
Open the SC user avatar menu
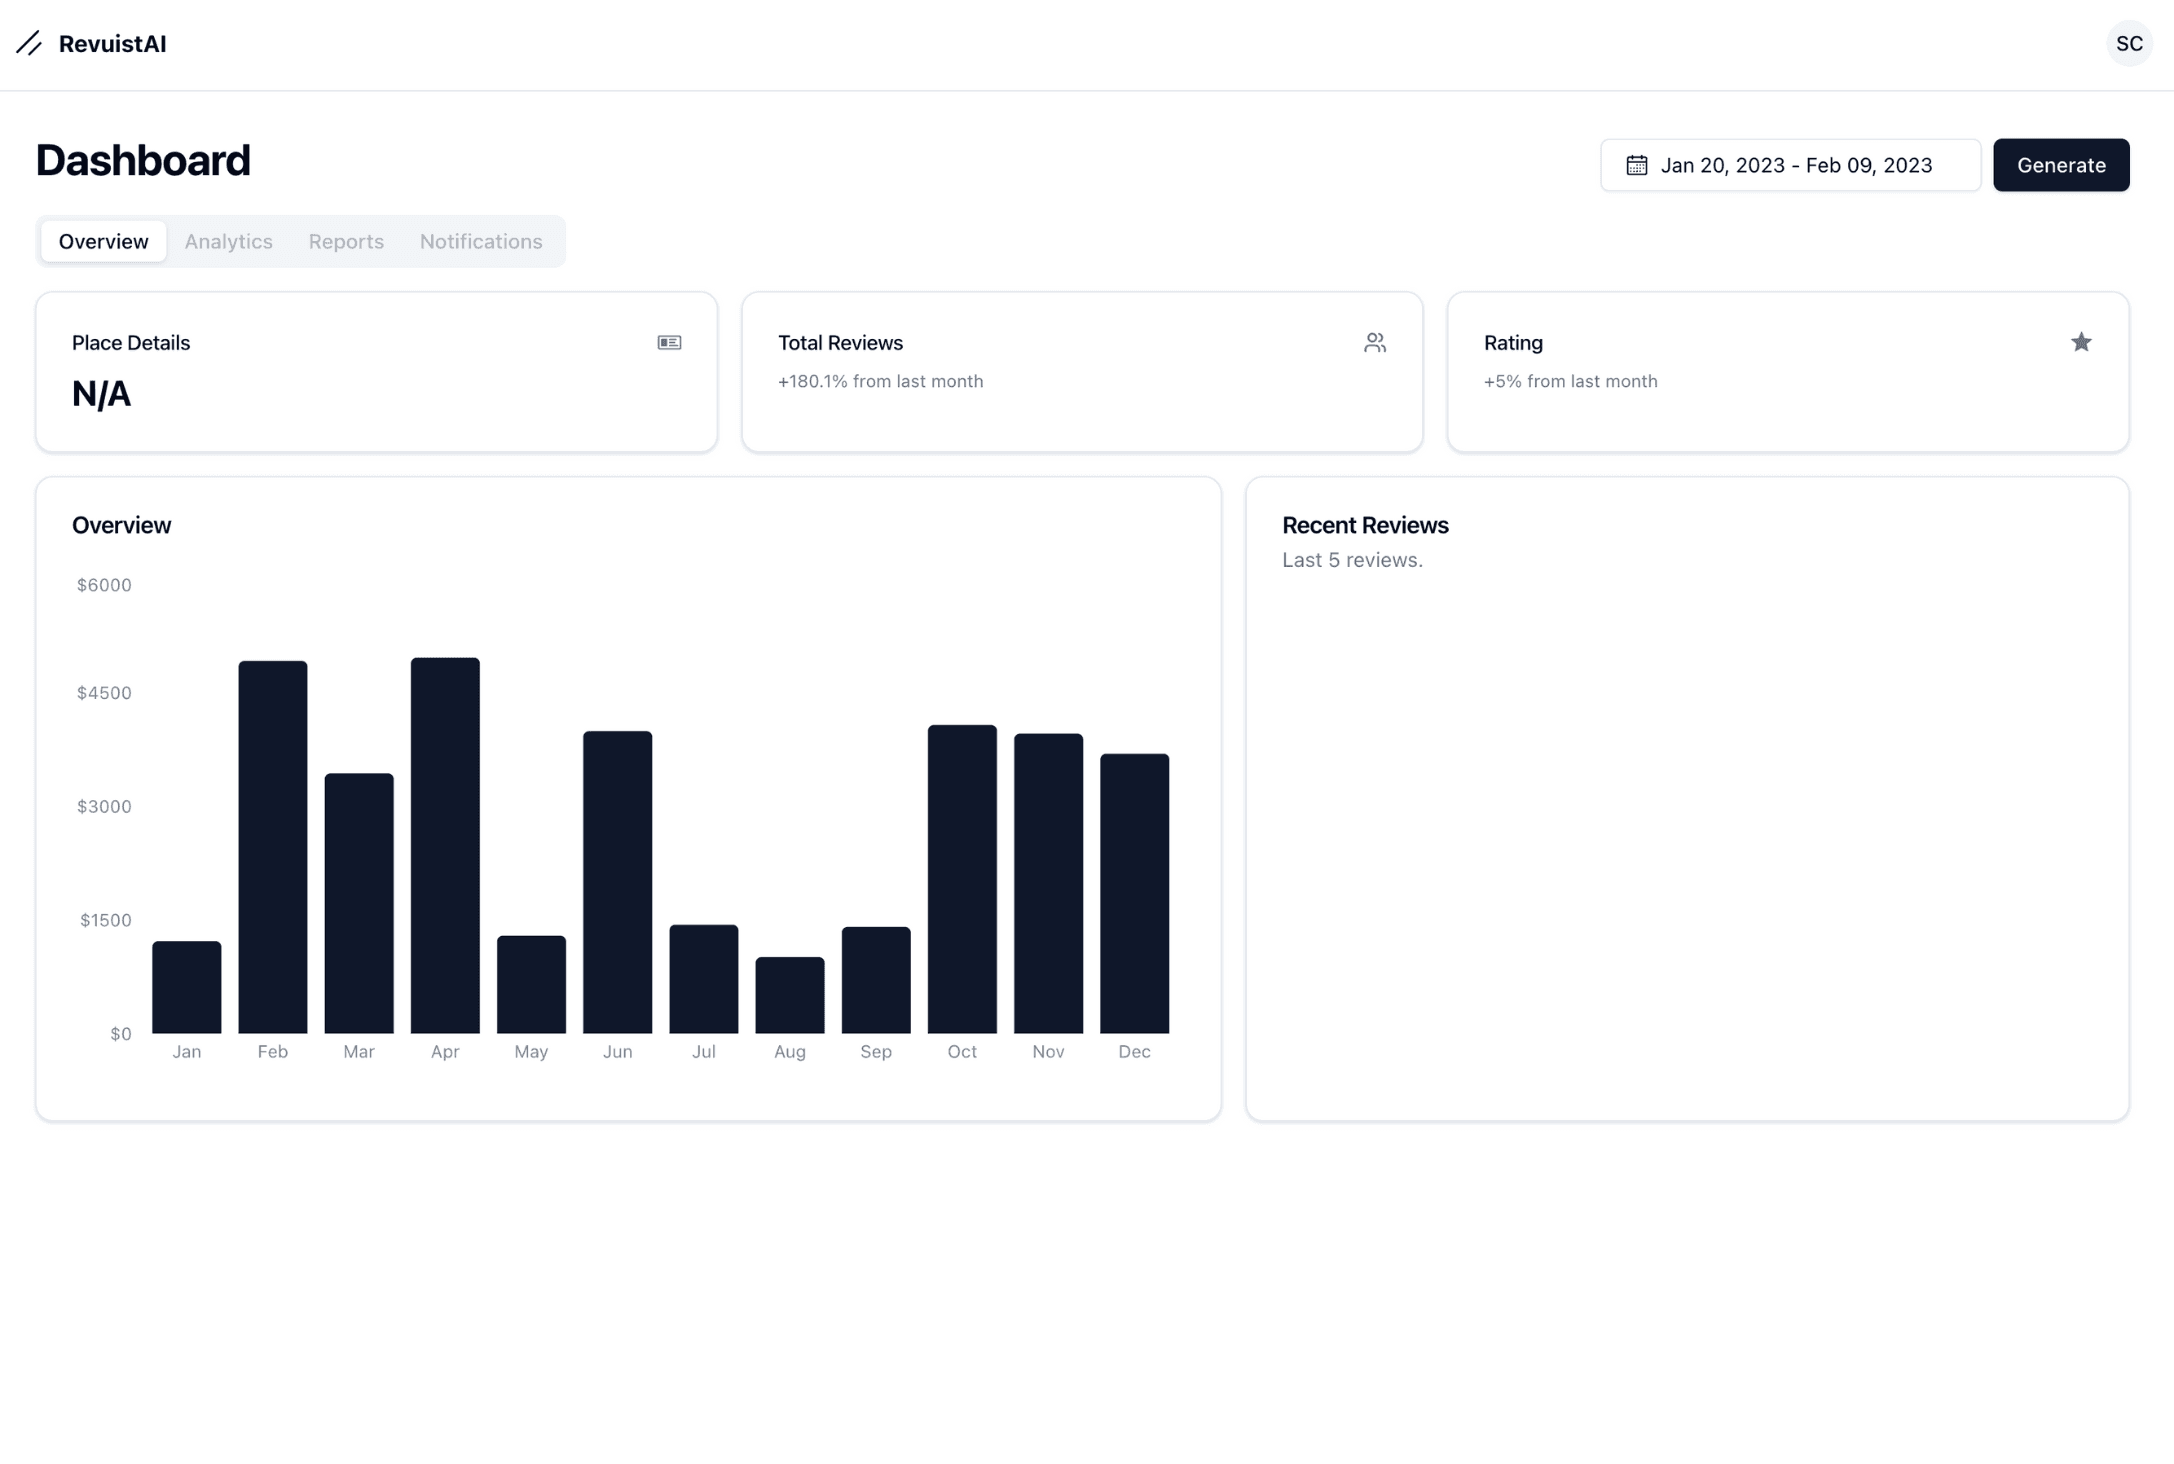pyautogui.click(x=2128, y=44)
